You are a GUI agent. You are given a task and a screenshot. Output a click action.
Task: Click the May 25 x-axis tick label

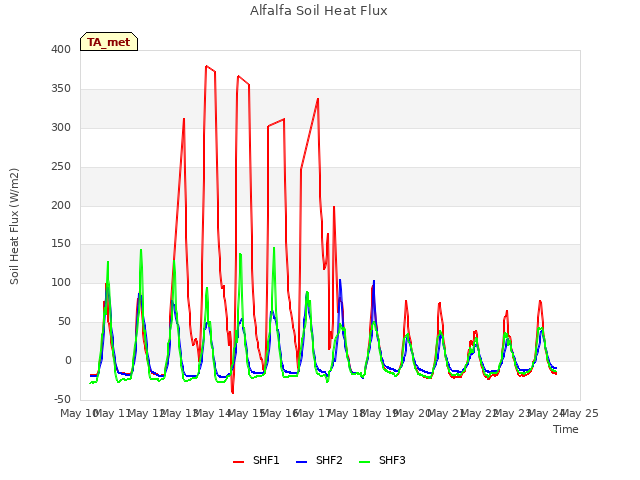point(580,413)
